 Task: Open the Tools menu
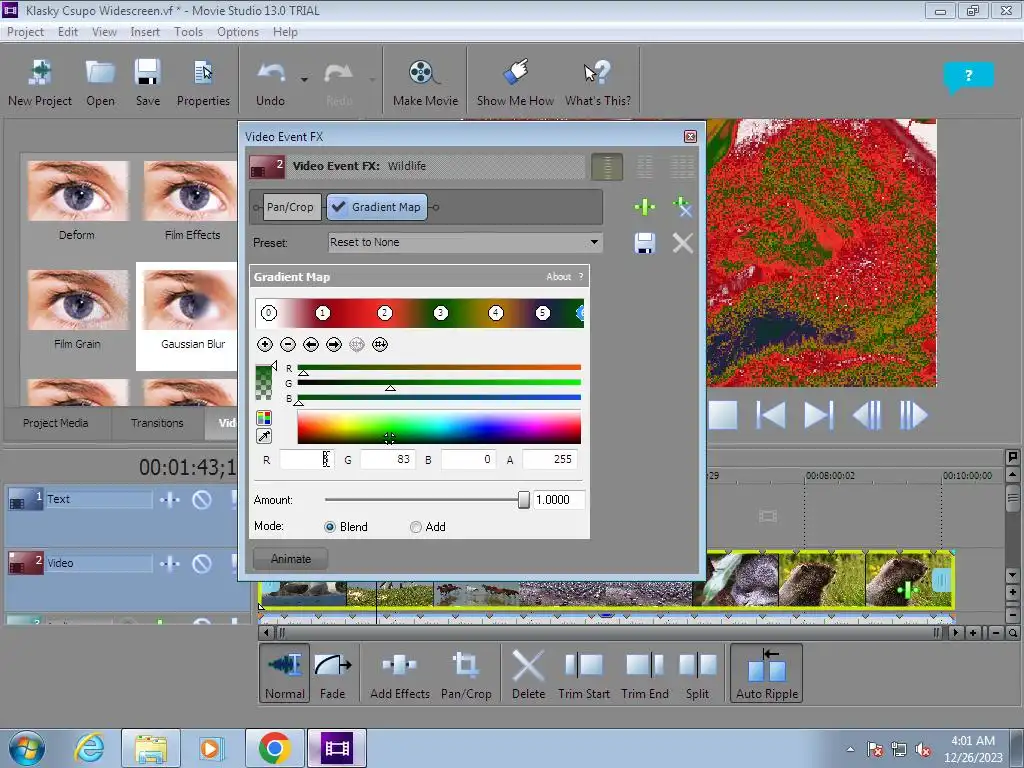point(188,31)
